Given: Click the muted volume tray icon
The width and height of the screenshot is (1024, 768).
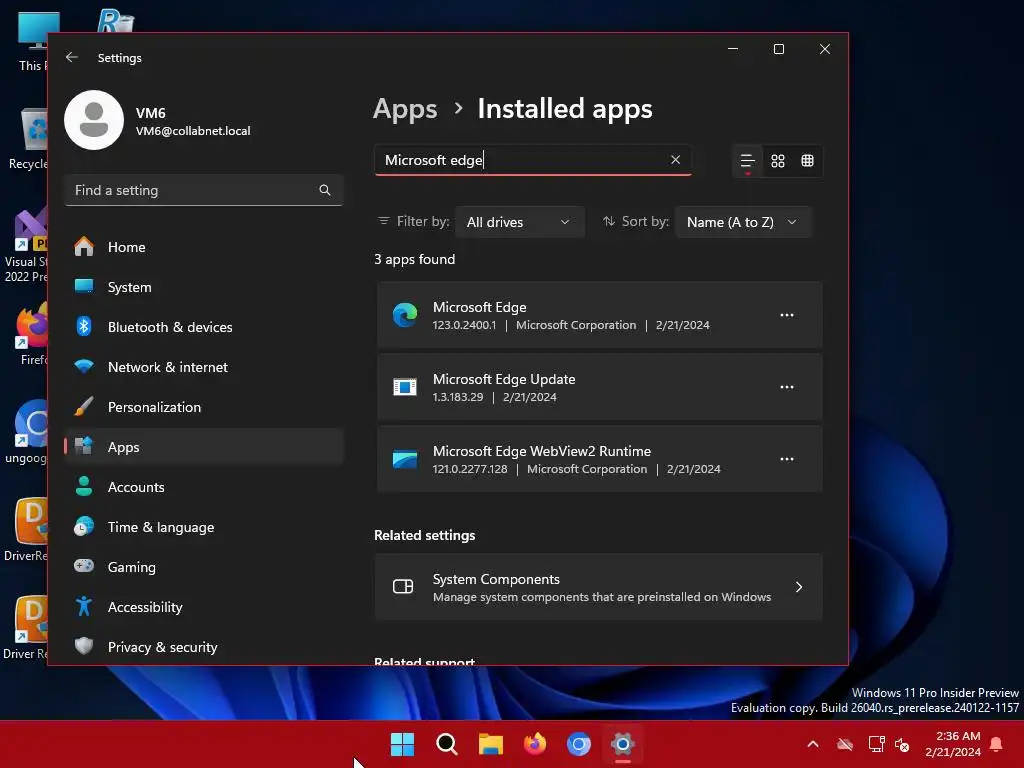Looking at the screenshot, I should click(x=903, y=744).
